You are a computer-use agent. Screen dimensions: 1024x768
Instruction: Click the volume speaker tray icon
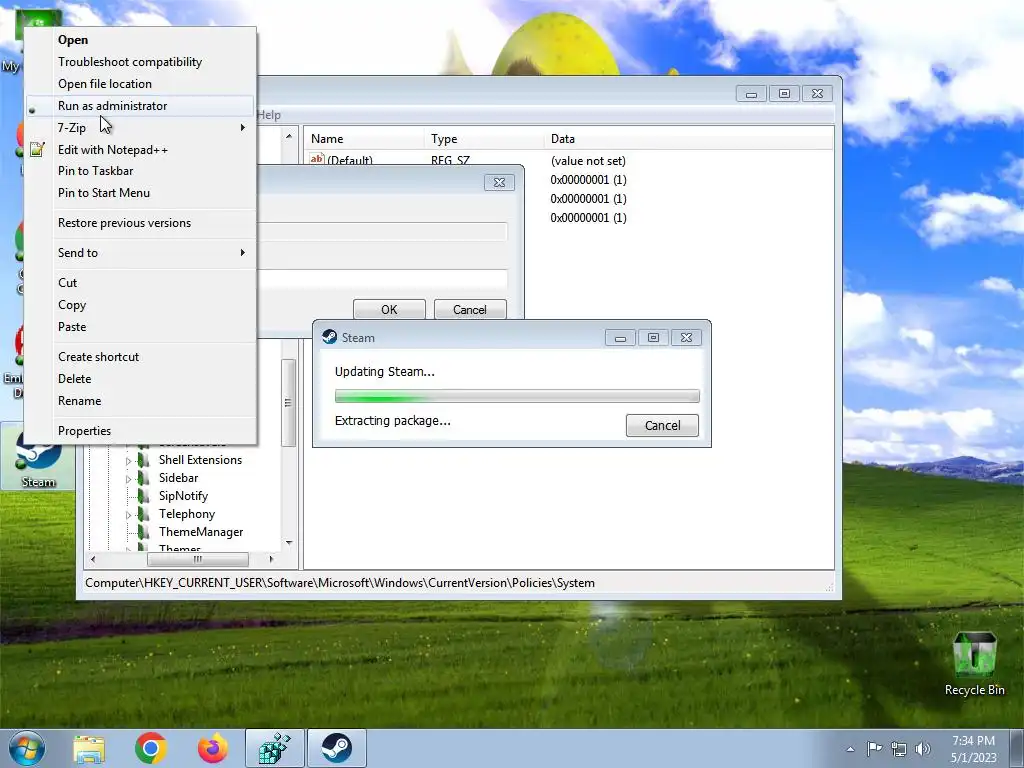pos(923,749)
